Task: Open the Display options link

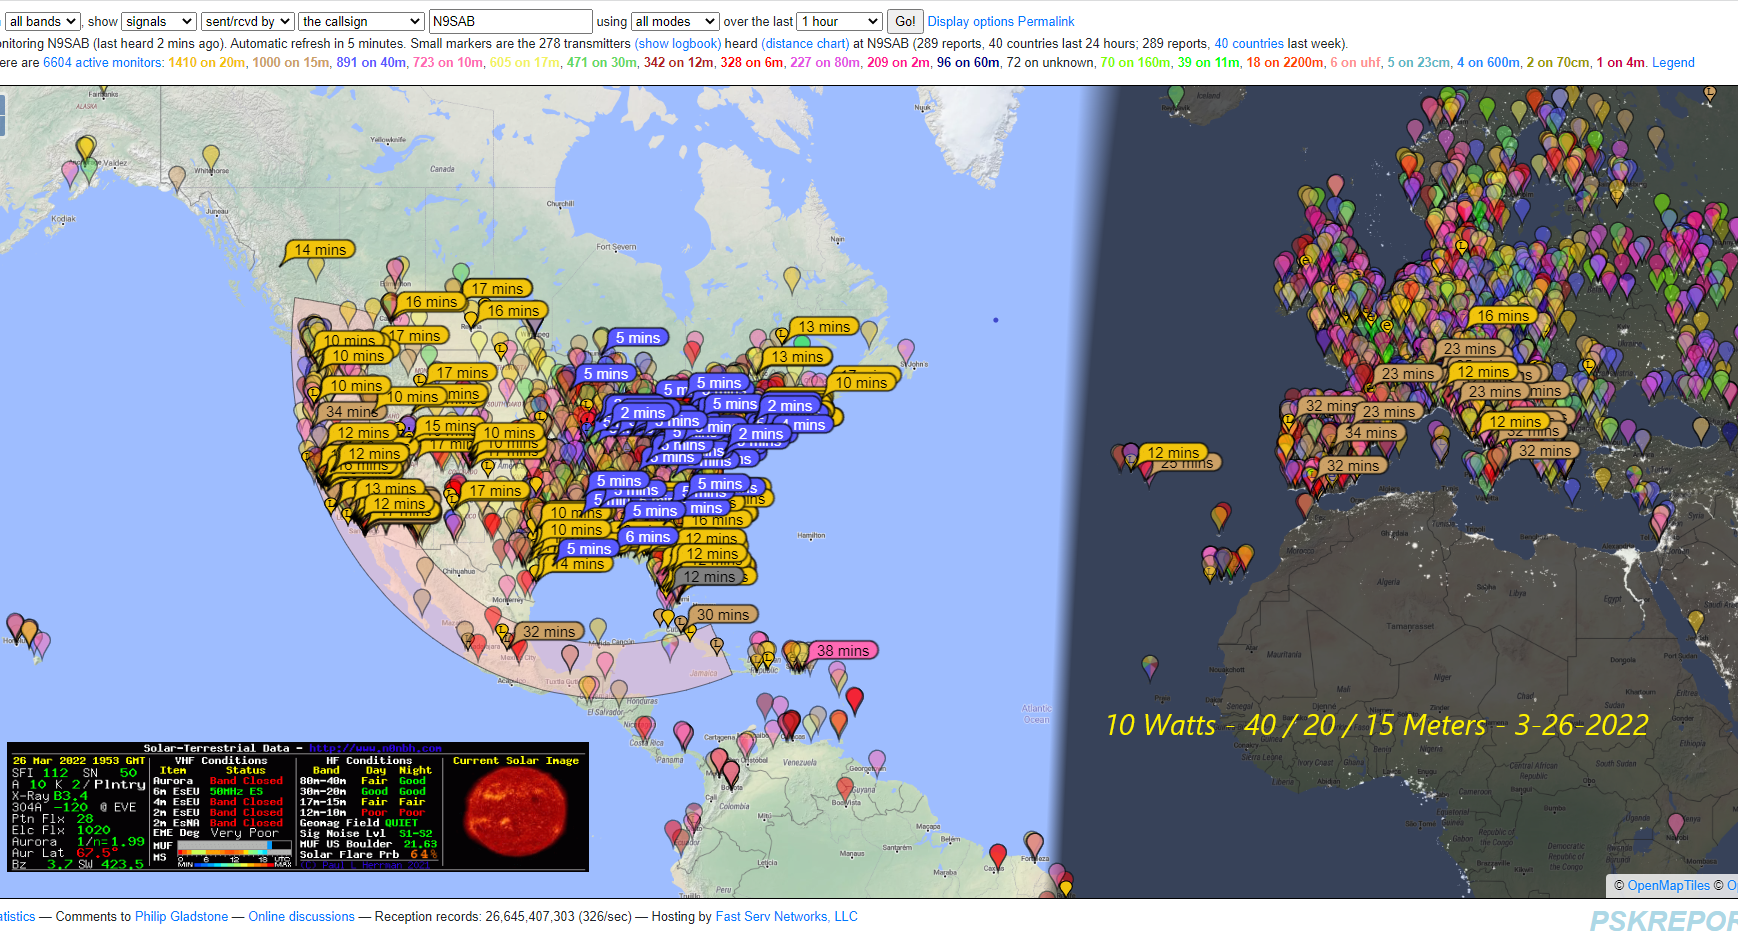Action: [x=971, y=21]
